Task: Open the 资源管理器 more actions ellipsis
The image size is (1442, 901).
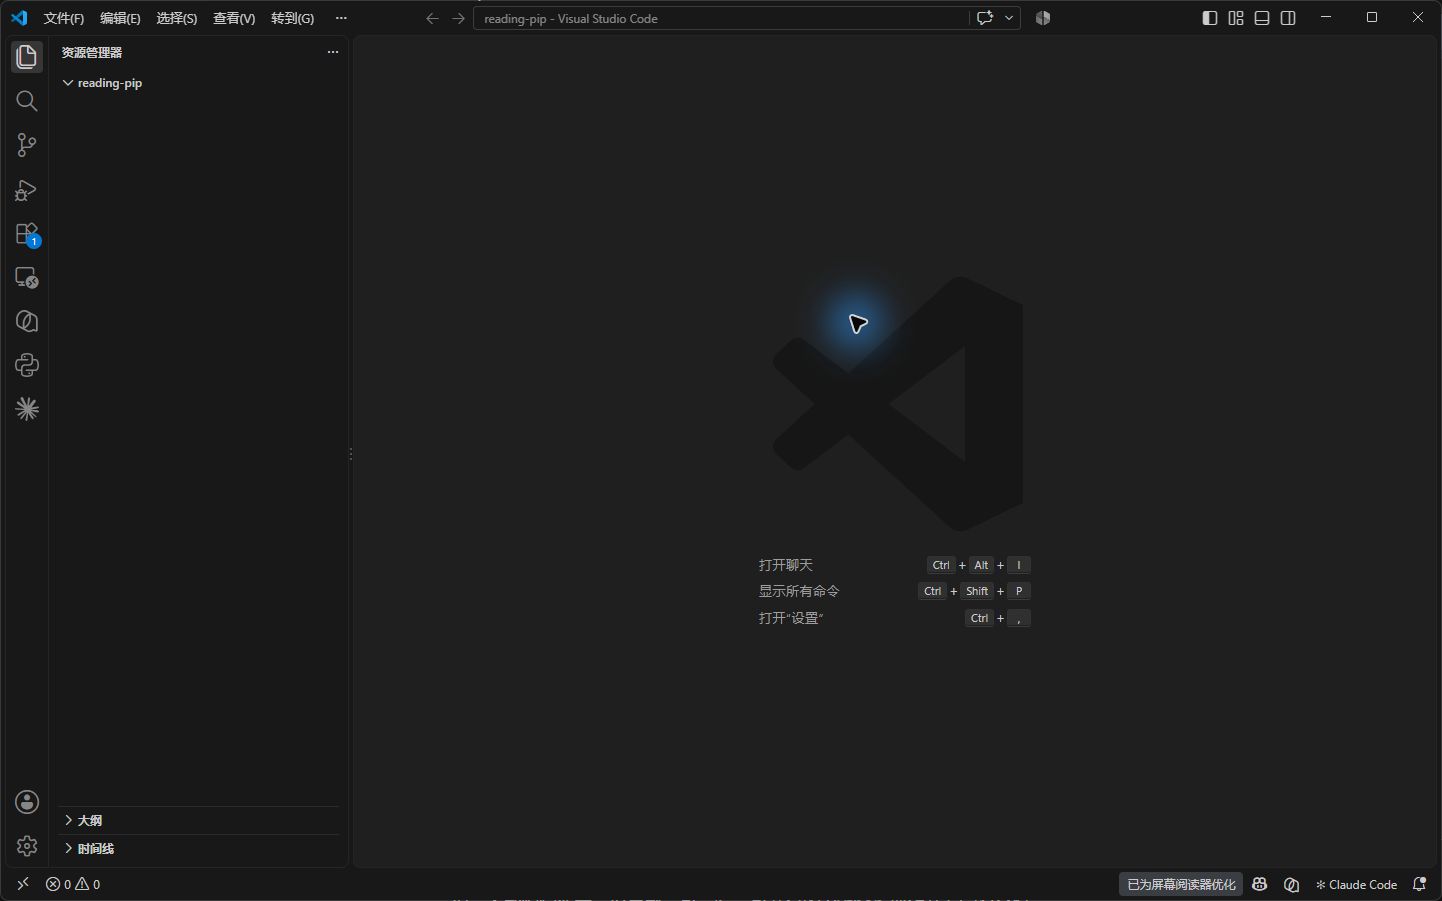Action: point(333,52)
